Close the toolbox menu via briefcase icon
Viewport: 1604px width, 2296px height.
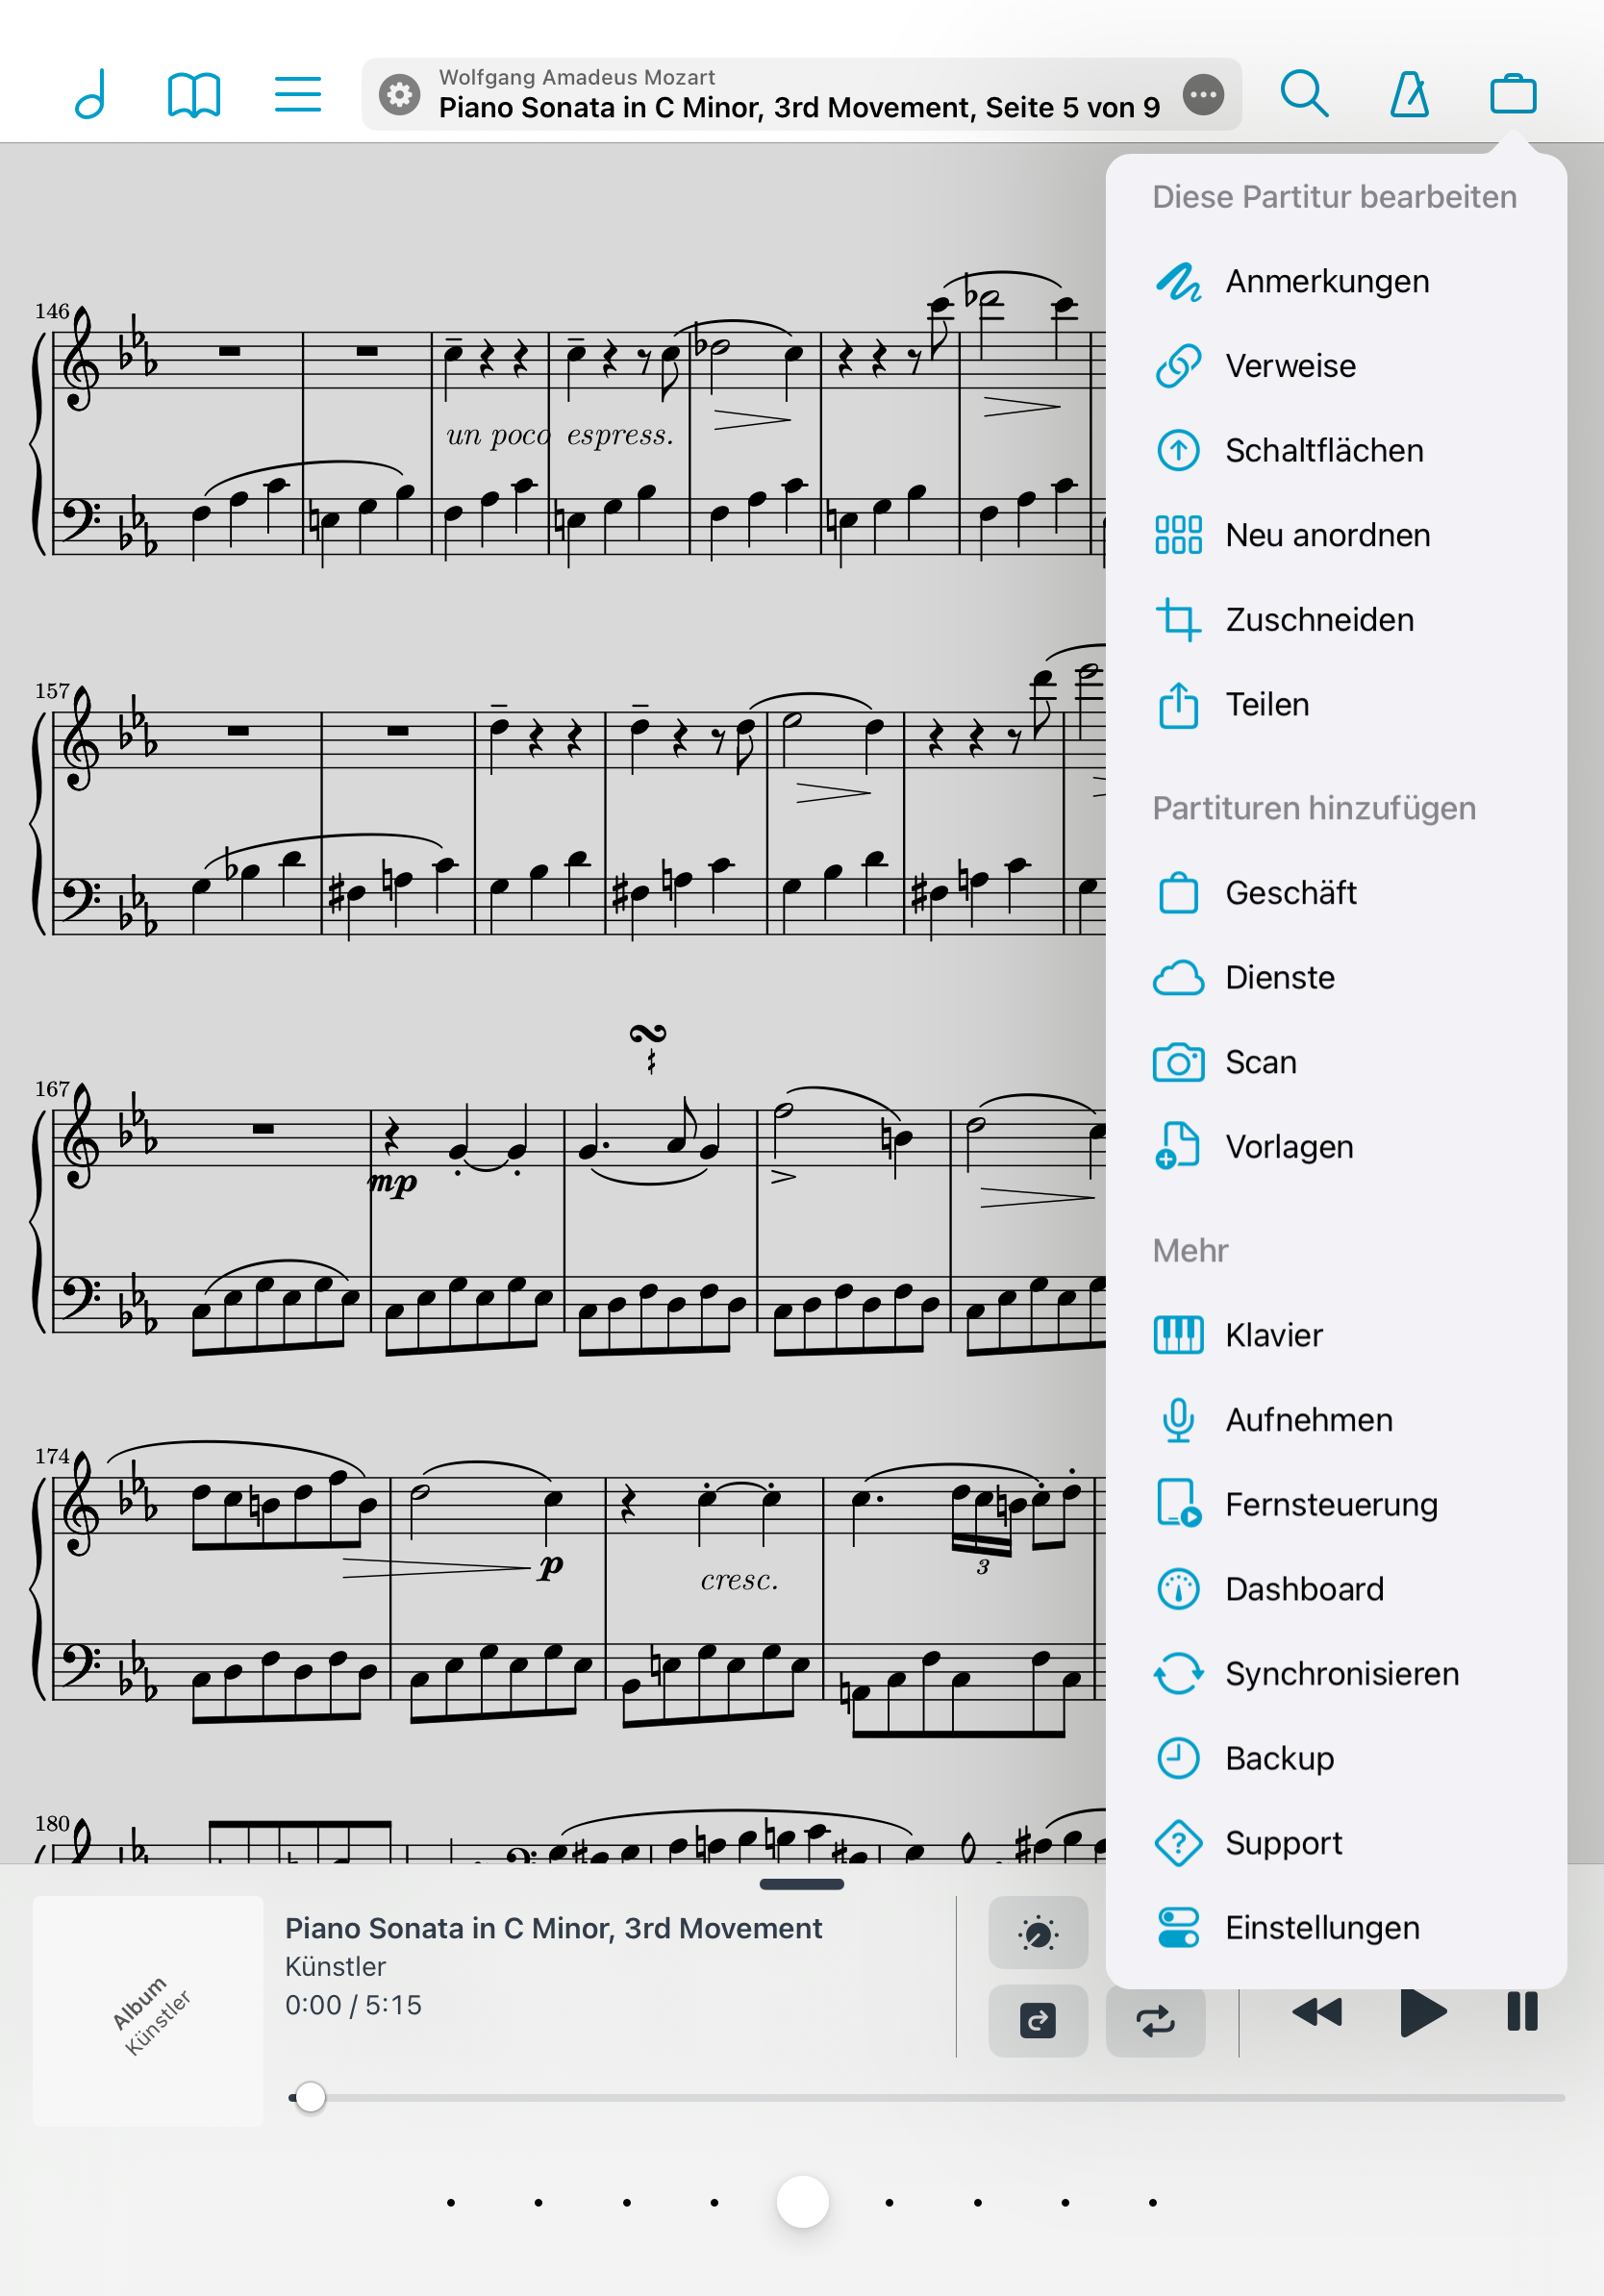pyautogui.click(x=1513, y=95)
